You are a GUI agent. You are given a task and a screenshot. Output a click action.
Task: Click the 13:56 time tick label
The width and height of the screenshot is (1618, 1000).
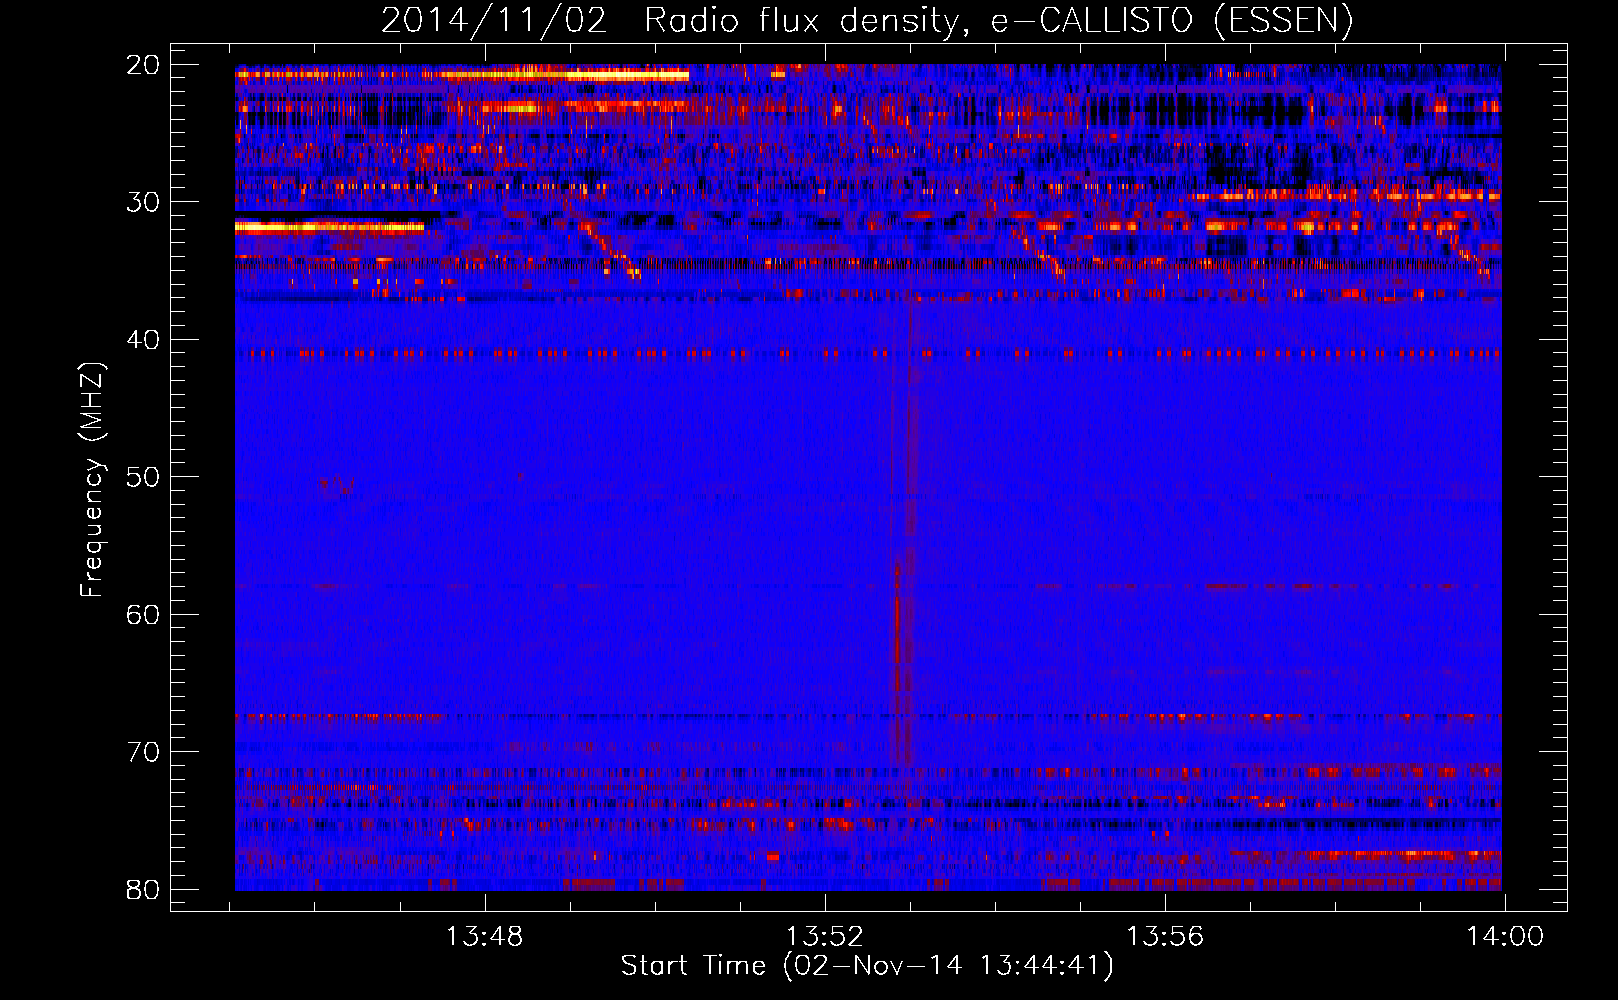1165,937
